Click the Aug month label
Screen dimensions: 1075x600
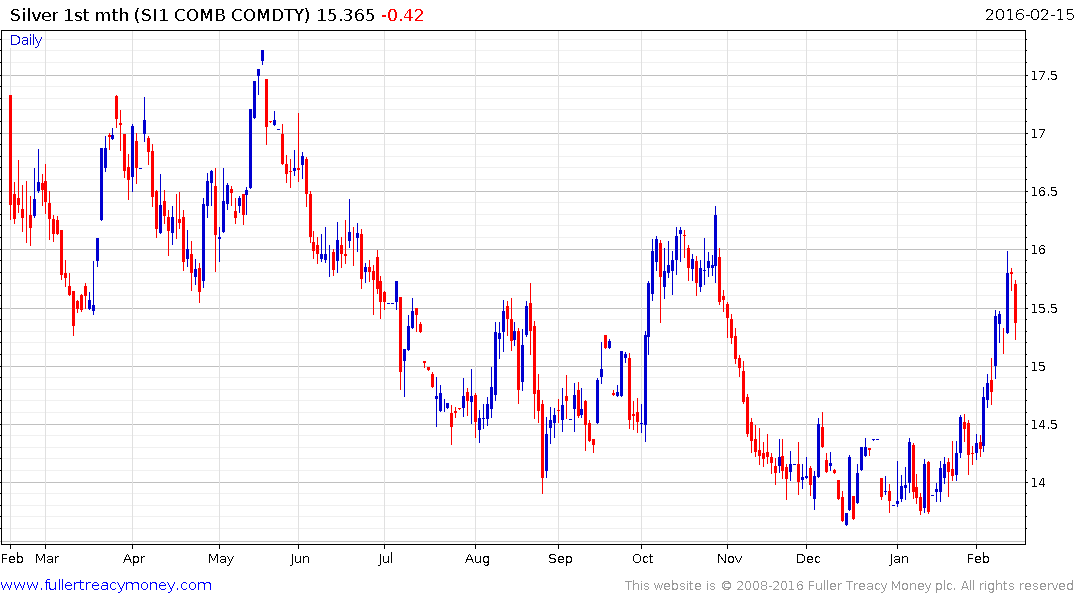[x=477, y=560]
